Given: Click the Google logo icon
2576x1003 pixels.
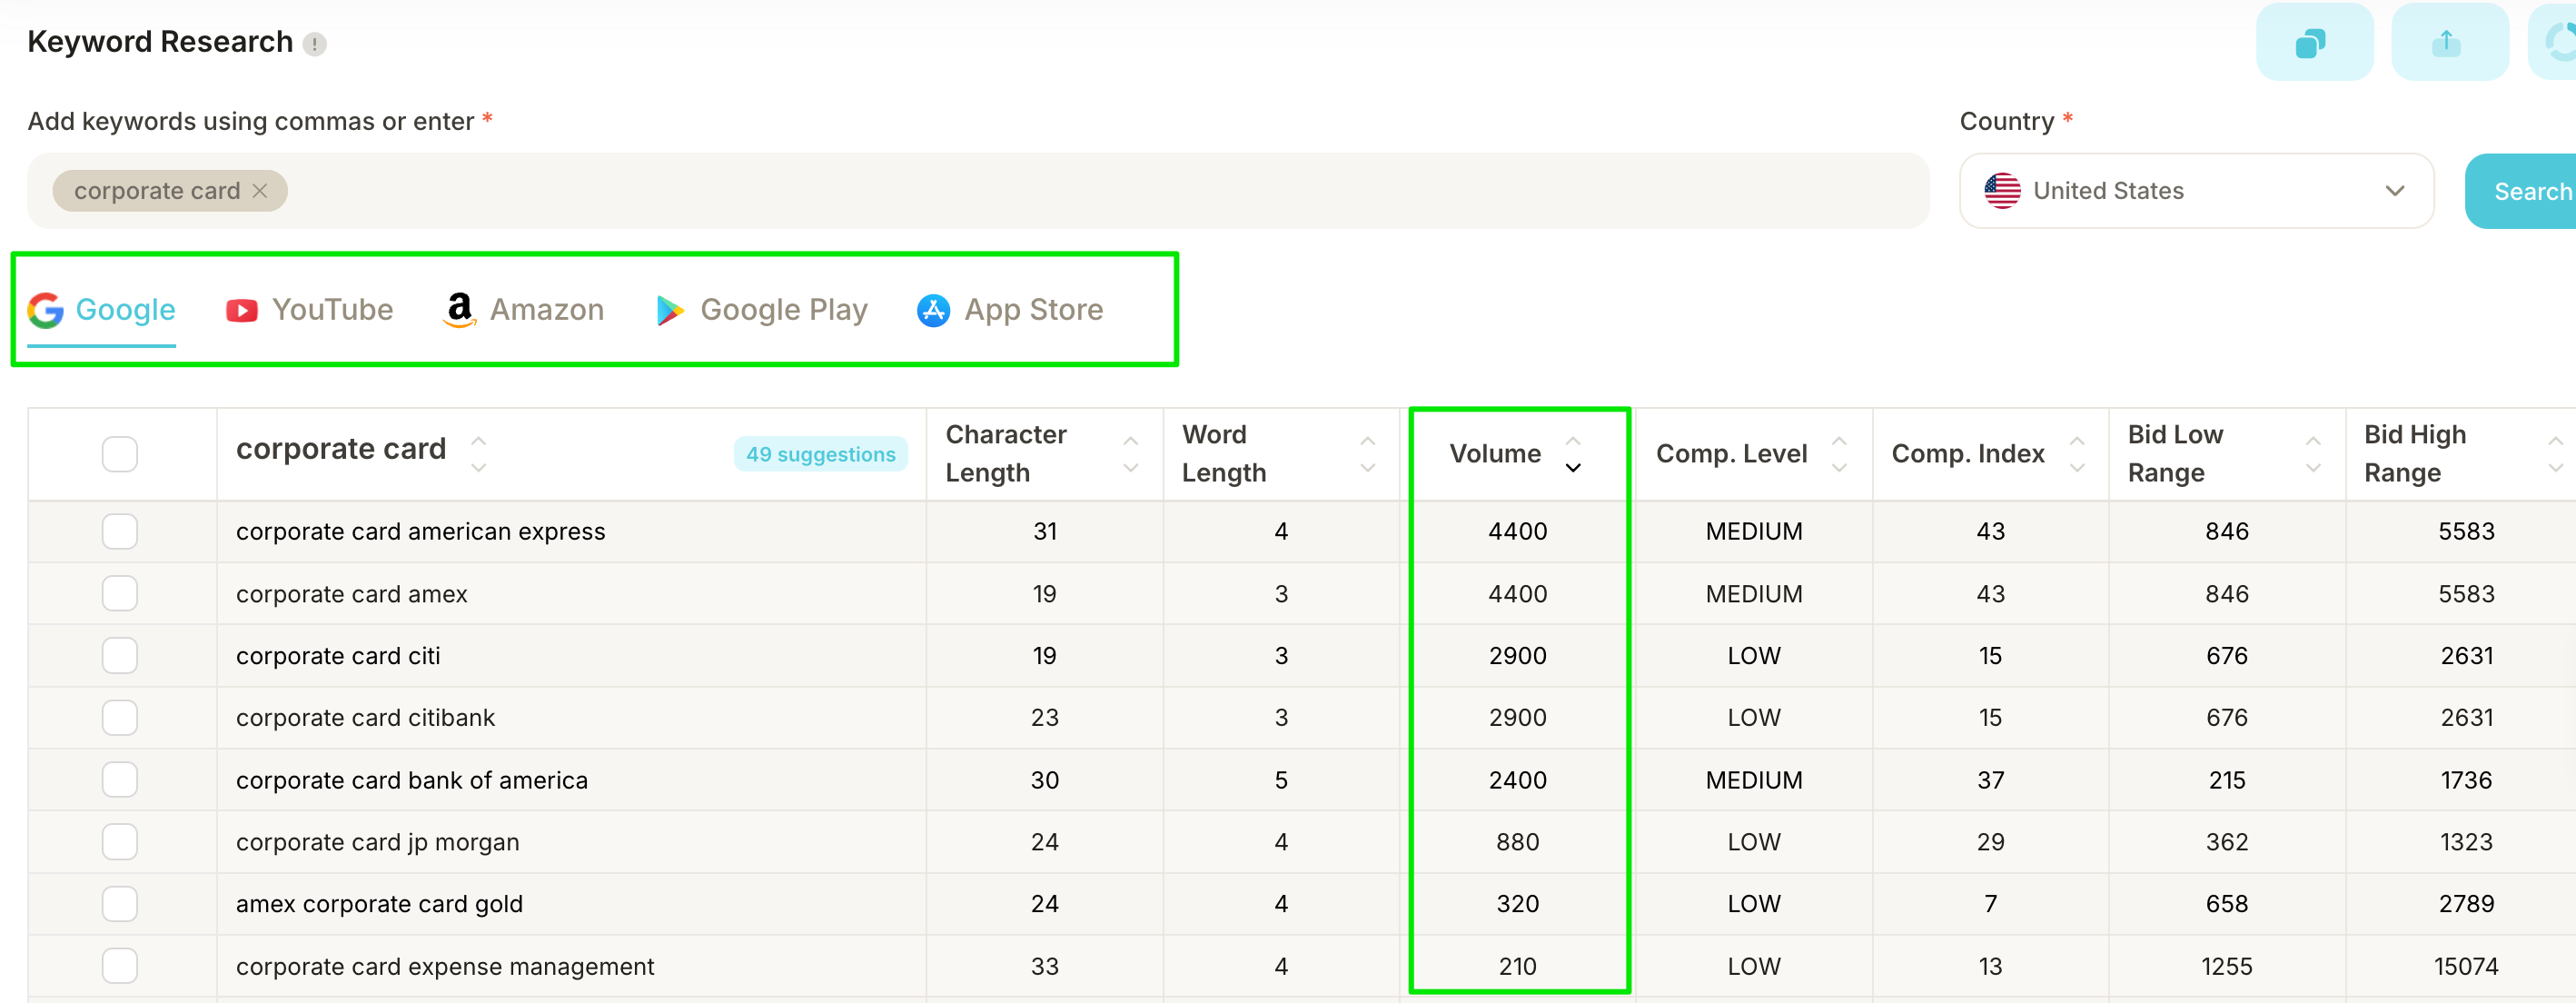Looking at the screenshot, I should pos(46,311).
